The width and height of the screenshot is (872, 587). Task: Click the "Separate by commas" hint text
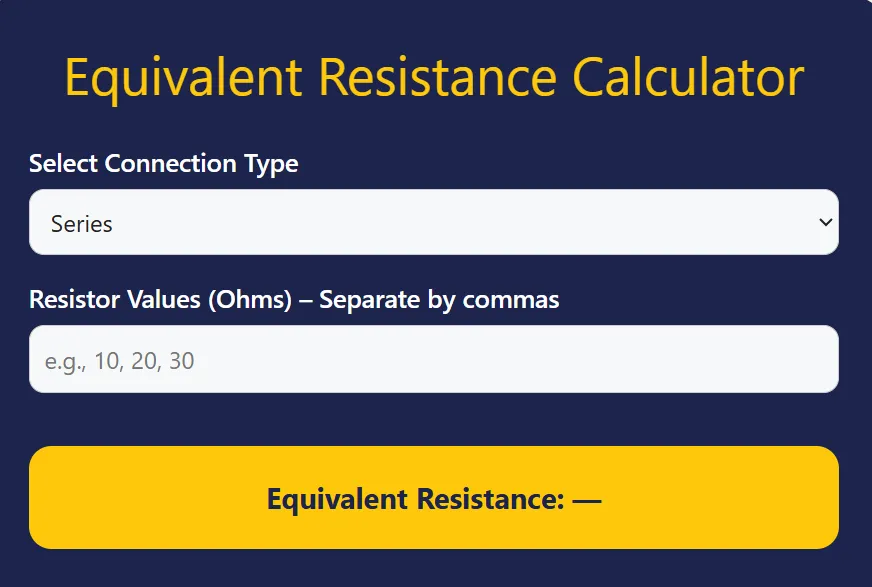[x=439, y=299]
